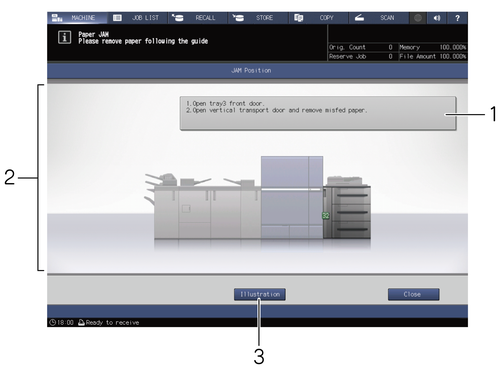
Task: Click the job list icon
Action: point(117,18)
